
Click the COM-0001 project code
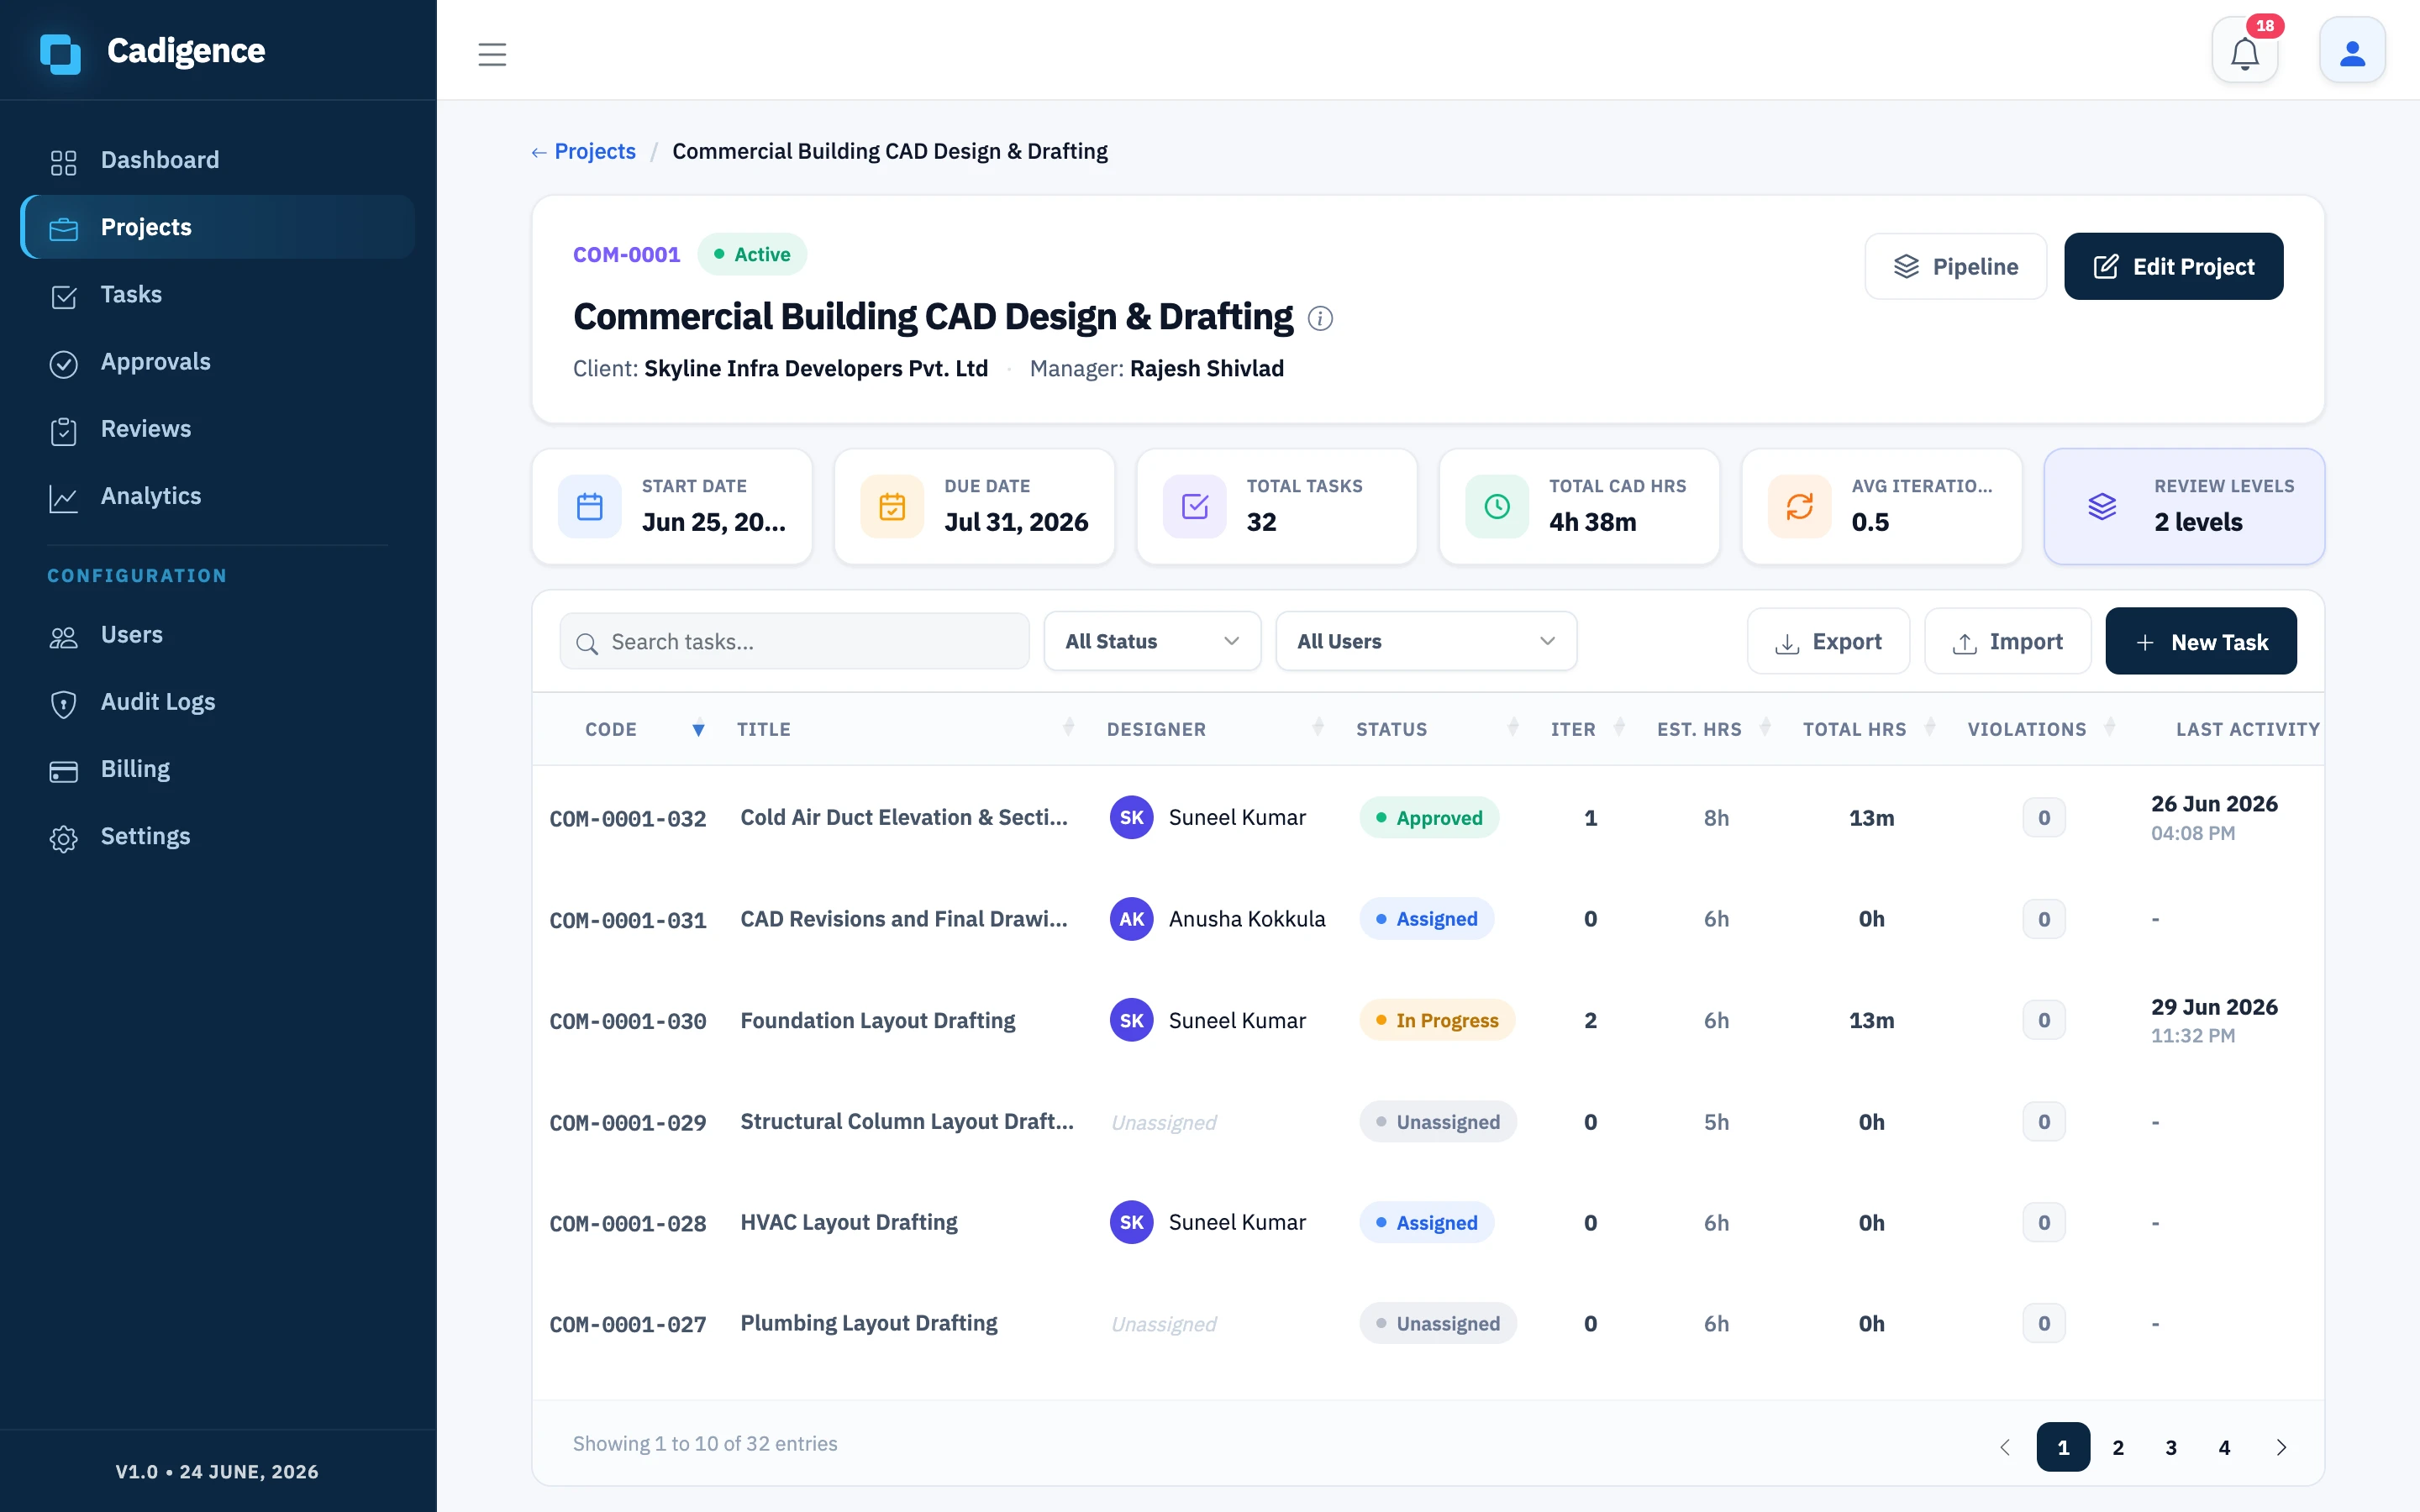[626, 254]
